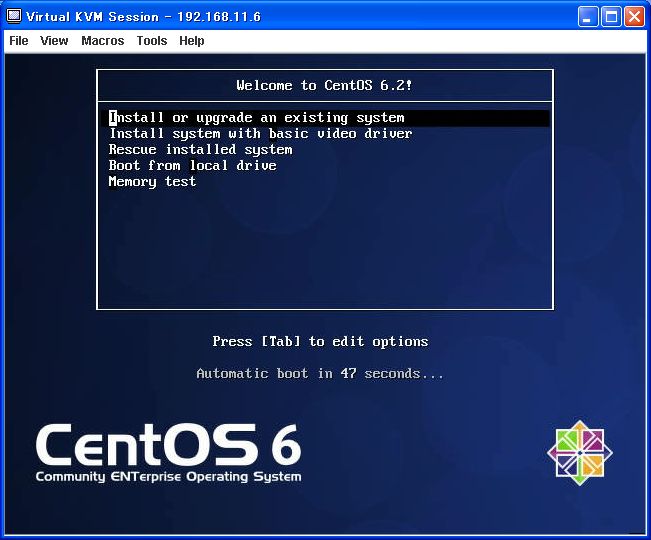
Task: Close the Virtual KVM Session window
Action: coord(634,17)
